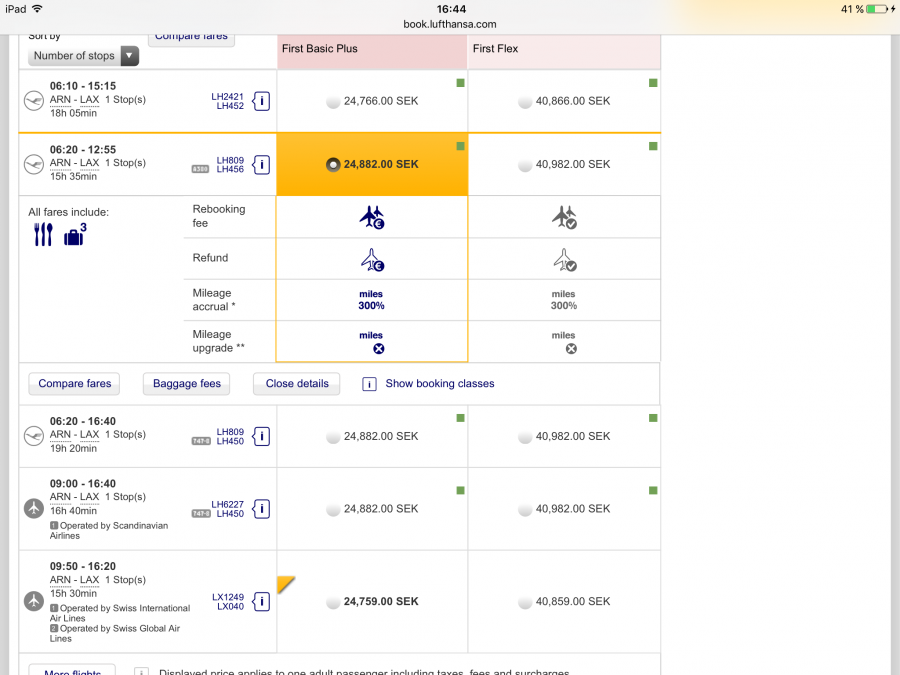Screen dimensions: 900x675
Task: Click LH456 flight number link
Action: click(230, 169)
